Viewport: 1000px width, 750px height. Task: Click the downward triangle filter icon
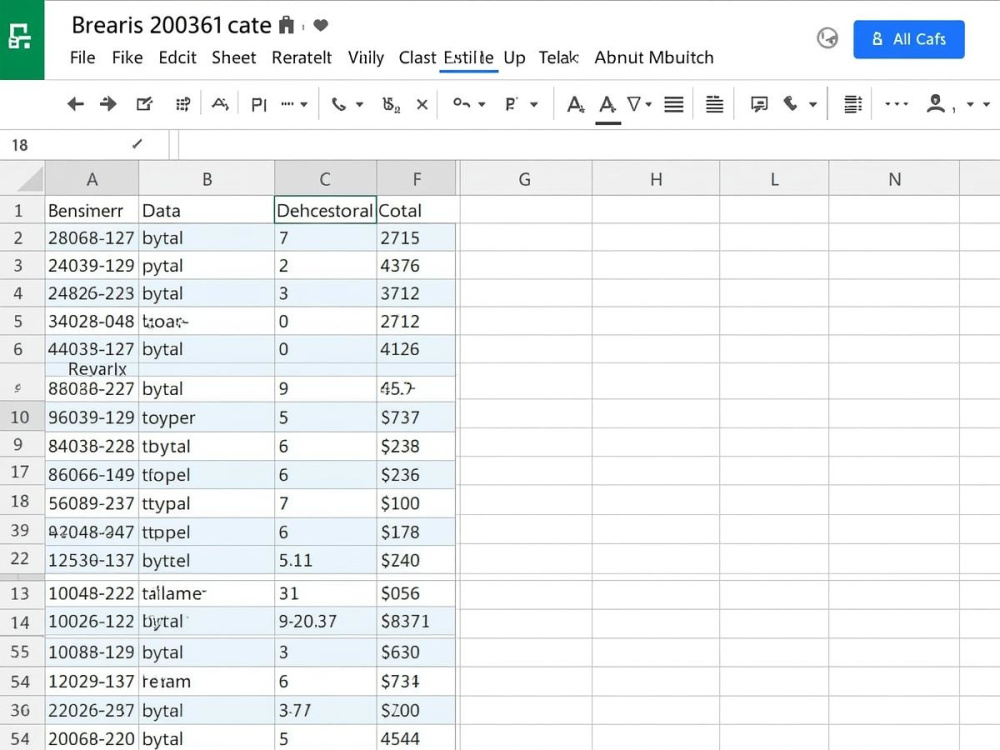point(634,104)
